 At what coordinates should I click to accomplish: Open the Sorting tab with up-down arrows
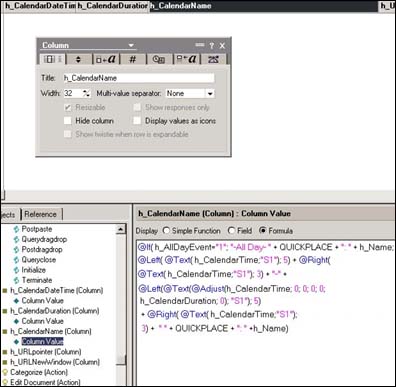[x=79, y=59]
